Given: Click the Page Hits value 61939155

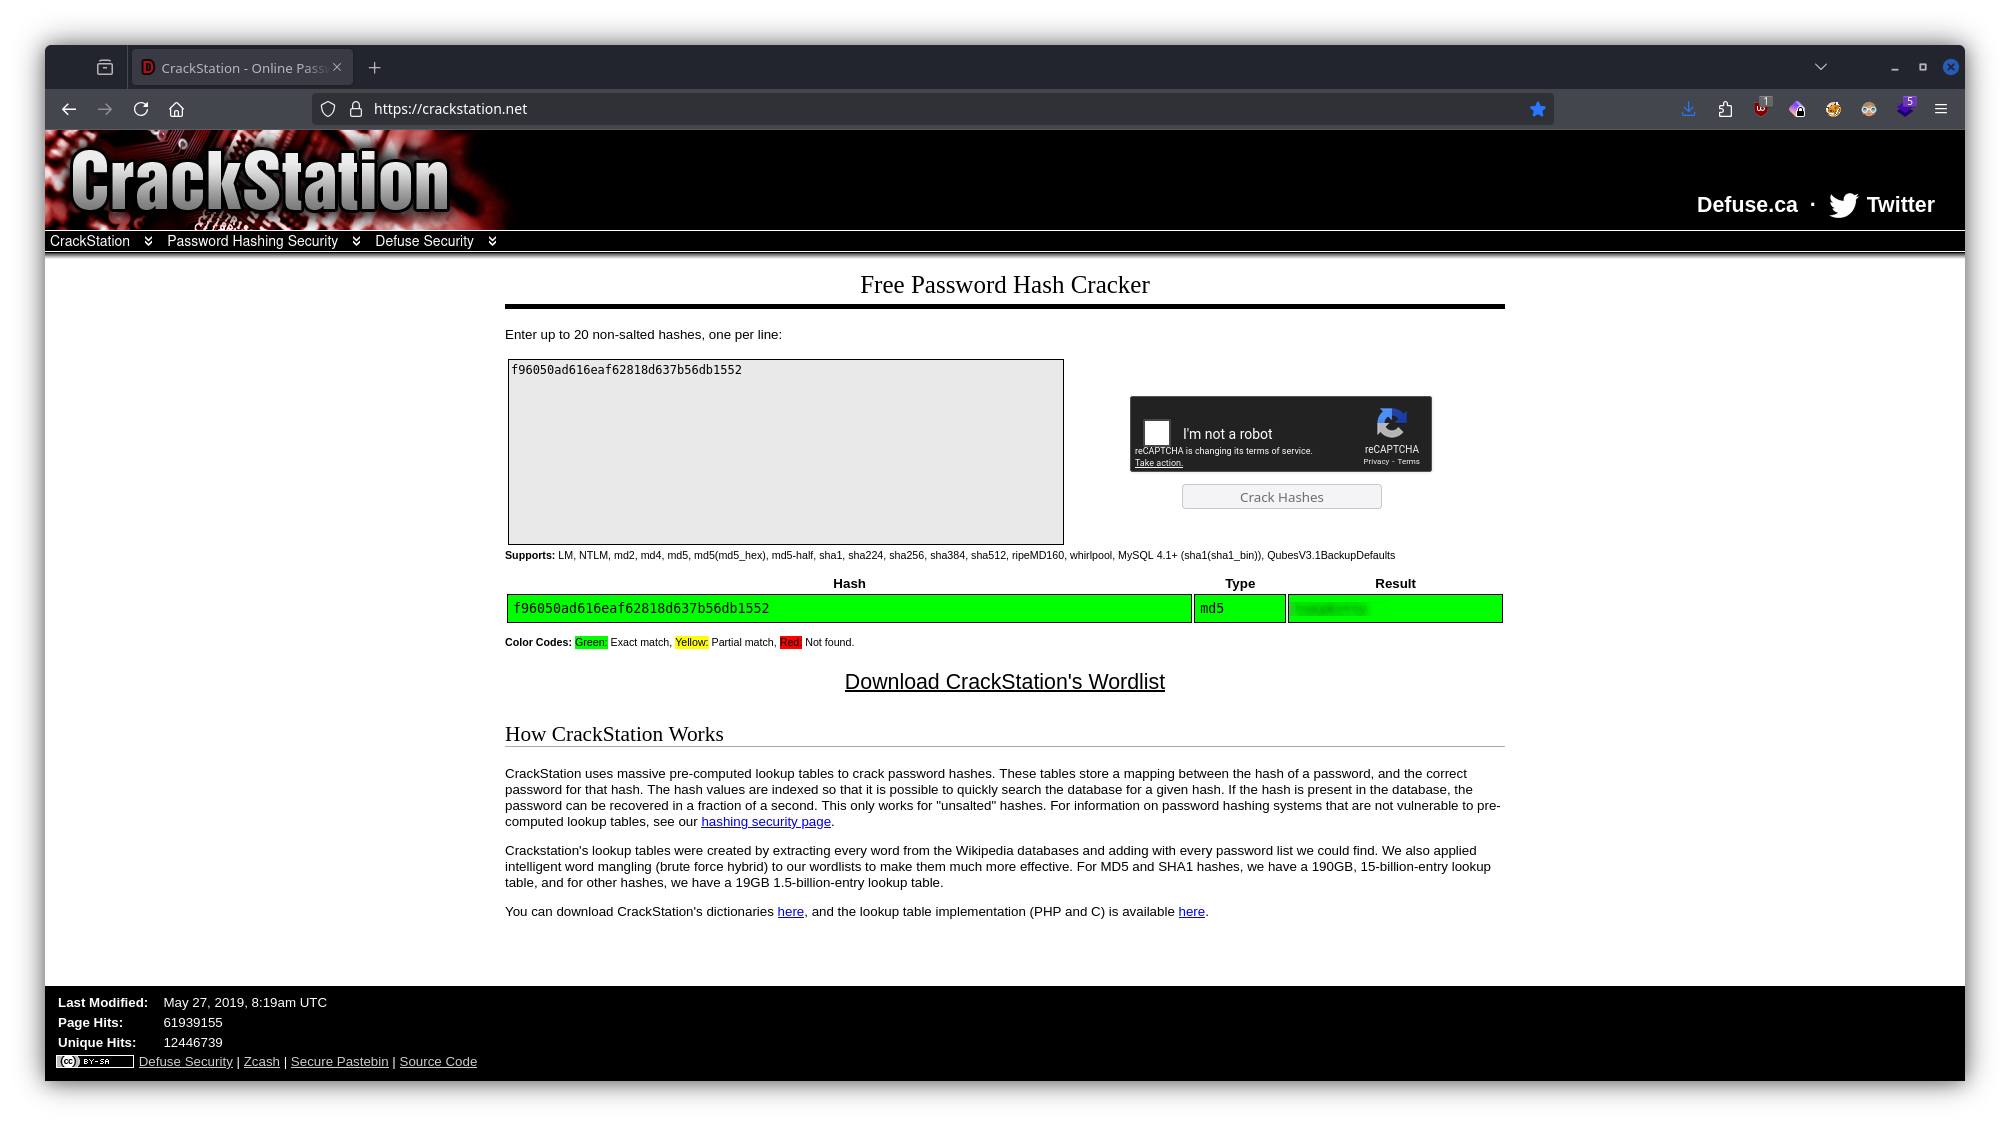Looking at the screenshot, I should coord(193,1023).
